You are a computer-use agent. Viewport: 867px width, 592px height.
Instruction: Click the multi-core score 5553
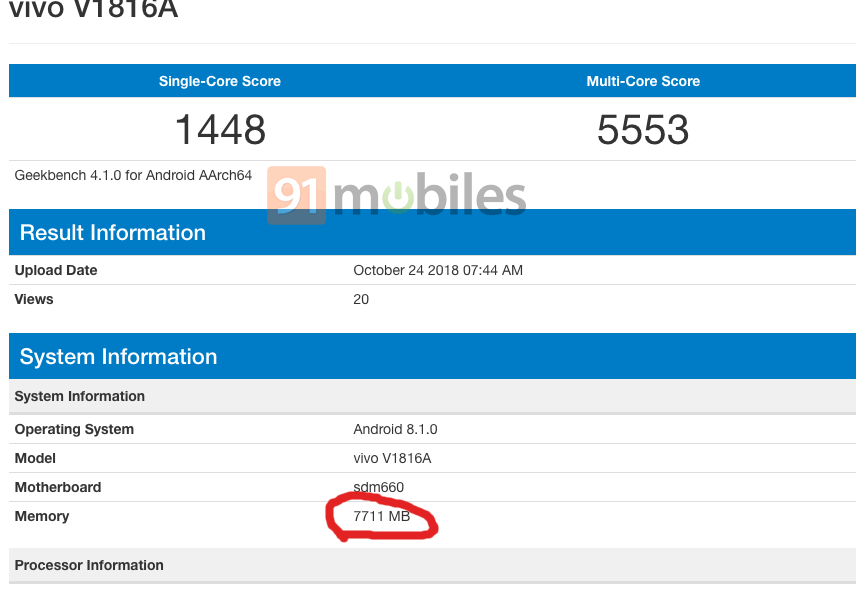643,130
